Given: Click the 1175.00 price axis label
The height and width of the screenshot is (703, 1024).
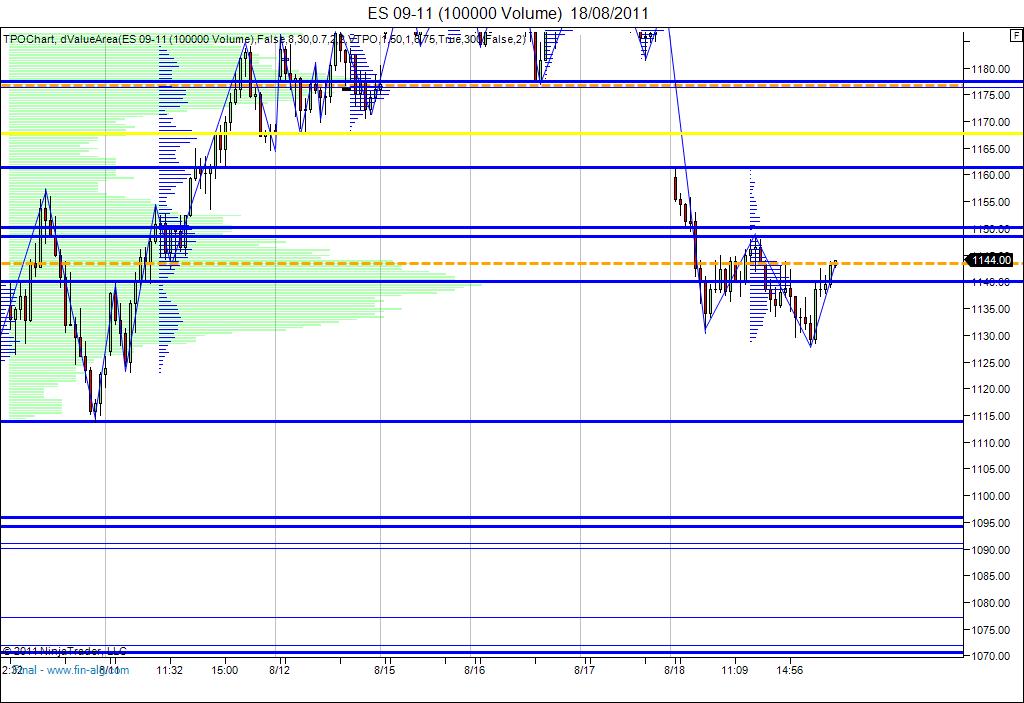Looking at the screenshot, I should (991, 95).
